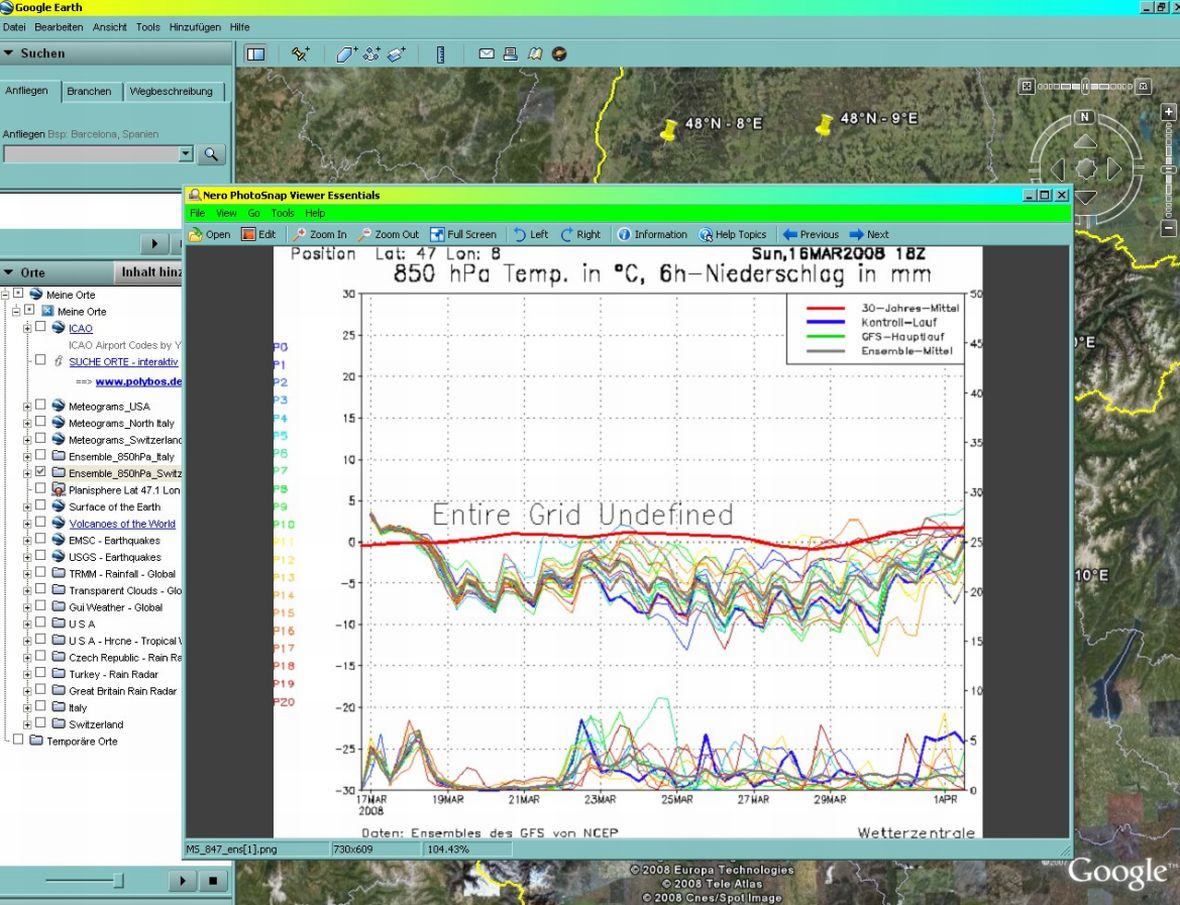This screenshot has height=905, width=1180.
Task: Collapse the Suchen panel
Action: click(x=9, y=53)
